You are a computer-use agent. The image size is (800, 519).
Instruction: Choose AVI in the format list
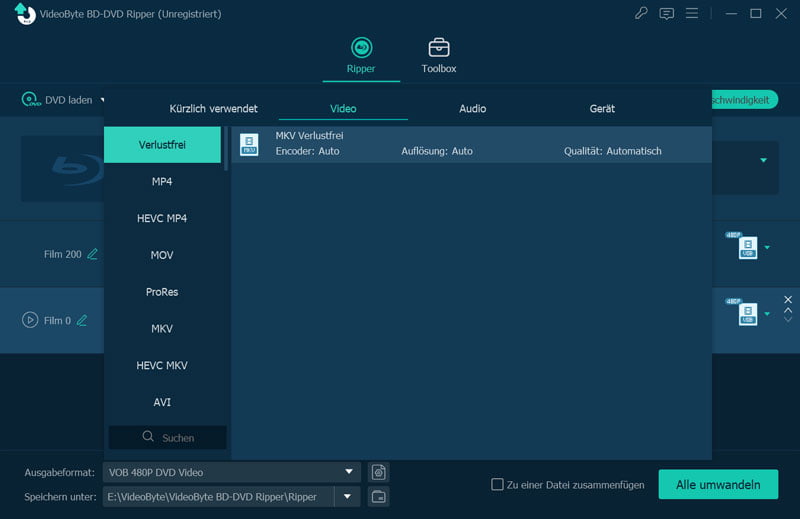coord(162,402)
